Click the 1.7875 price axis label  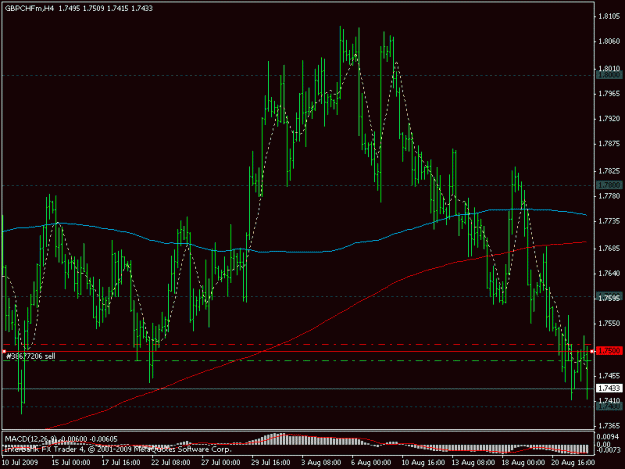click(610, 144)
